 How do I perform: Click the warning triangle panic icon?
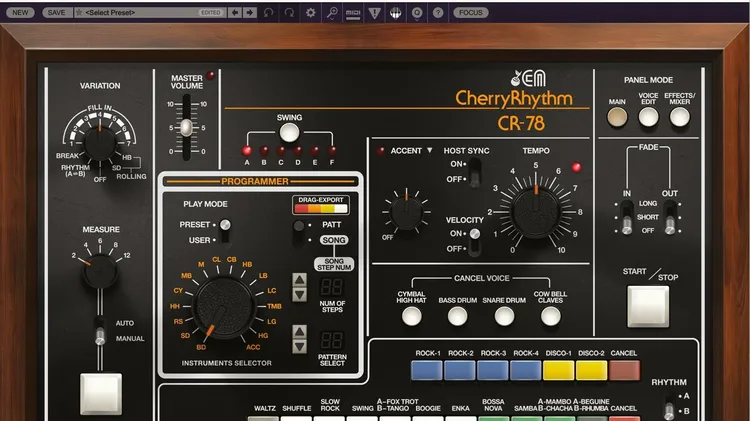[x=375, y=13]
